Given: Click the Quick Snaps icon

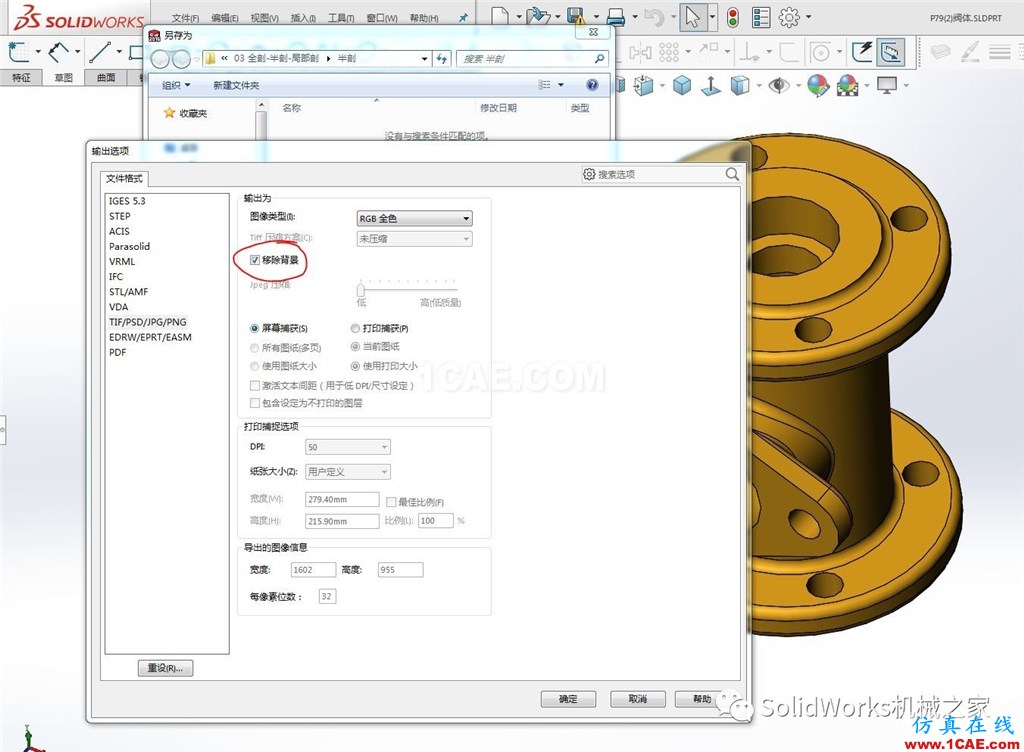Looking at the screenshot, I should click(x=820, y=52).
